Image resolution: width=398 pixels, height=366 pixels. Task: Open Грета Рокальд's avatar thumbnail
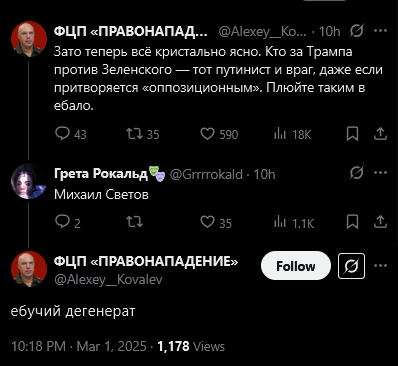[29, 181]
